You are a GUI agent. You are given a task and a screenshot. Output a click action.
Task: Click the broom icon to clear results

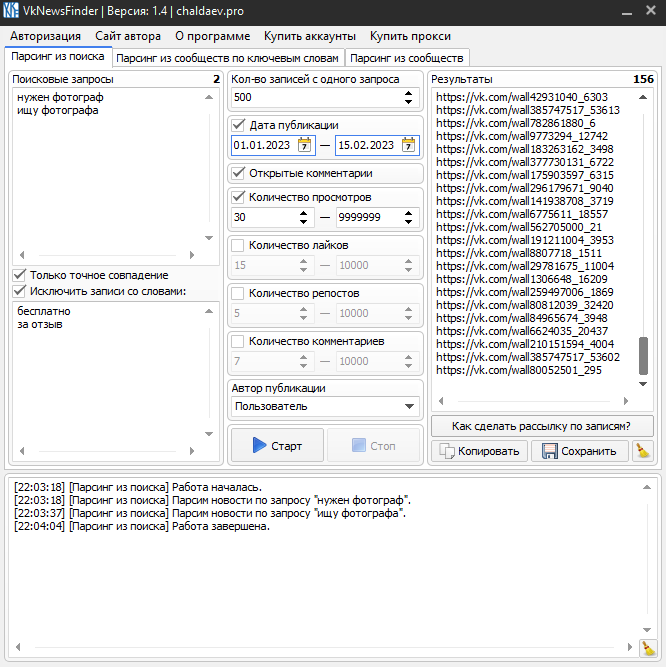click(643, 451)
